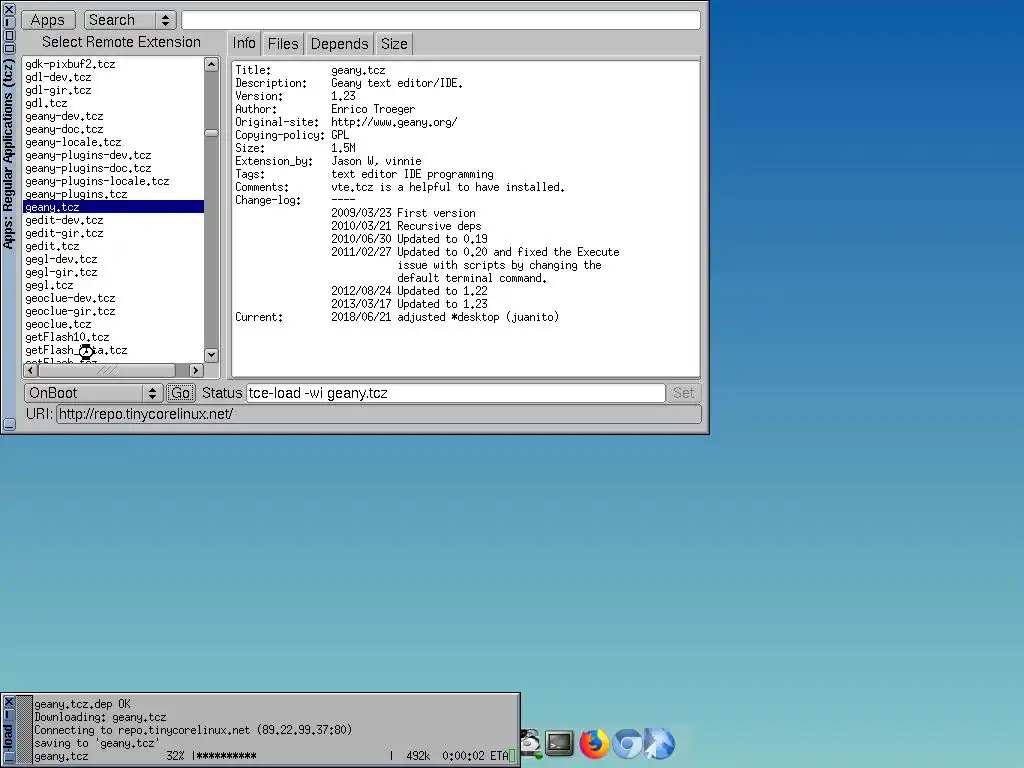This screenshot has width=1024, height=768.
Task: Click the vertical scrollbar thumb of extension list
Action: click(x=211, y=133)
